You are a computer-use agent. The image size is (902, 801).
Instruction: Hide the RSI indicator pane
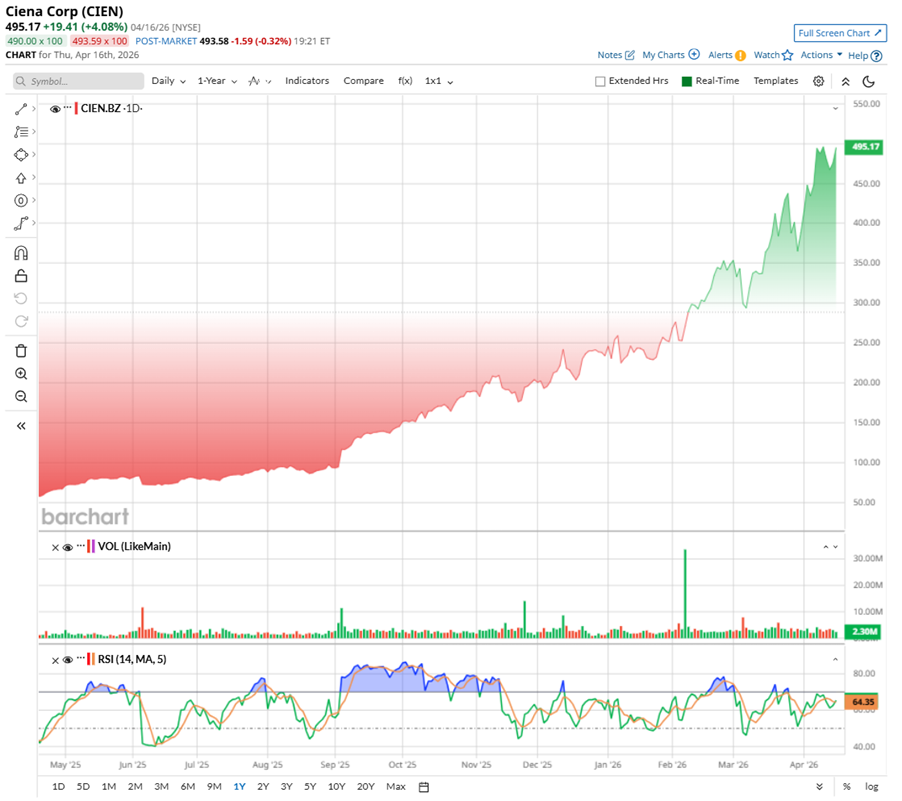(67, 660)
